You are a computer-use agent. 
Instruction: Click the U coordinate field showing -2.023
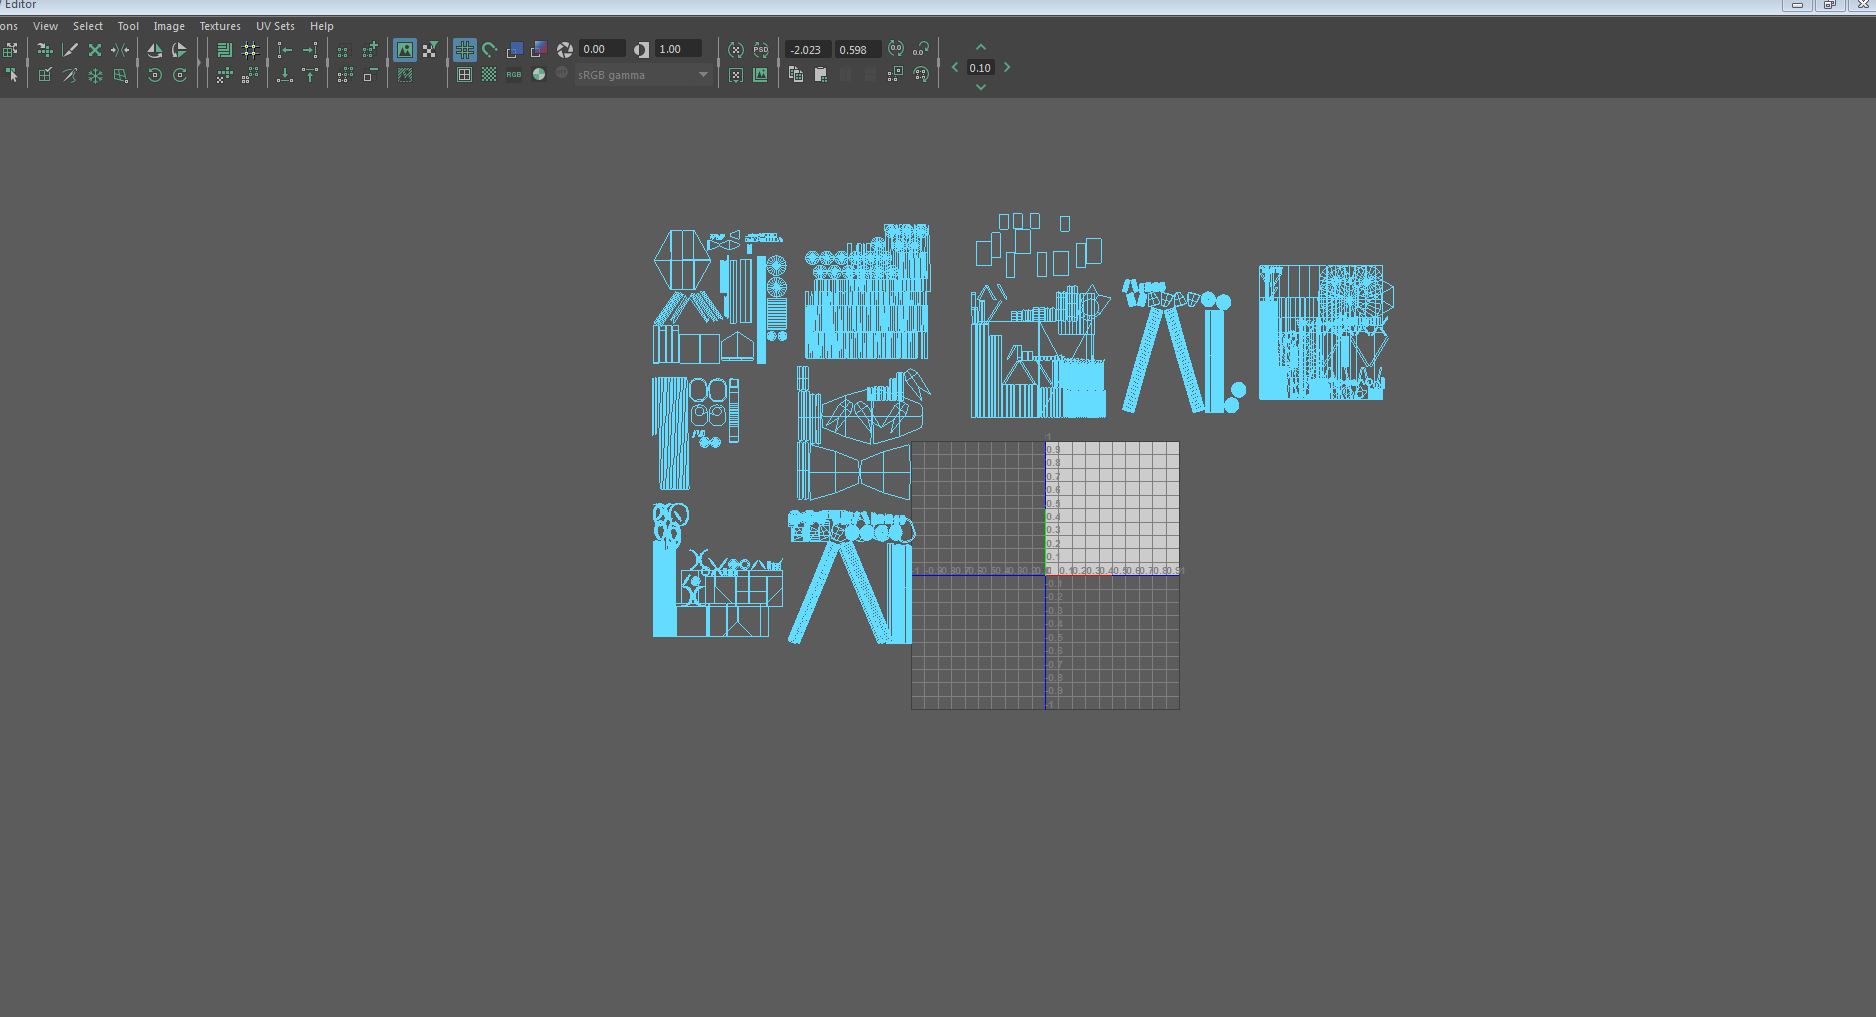tap(807, 50)
